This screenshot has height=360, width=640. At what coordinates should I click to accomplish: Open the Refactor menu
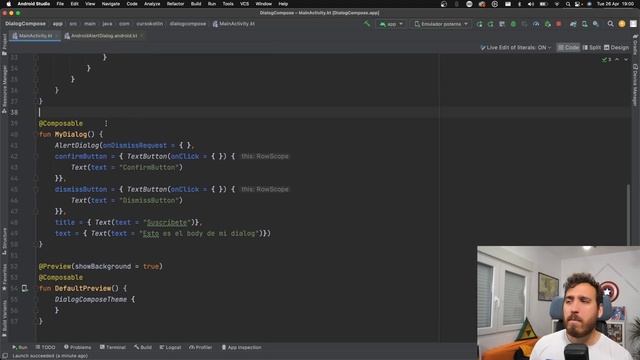click(x=175, y=4)
